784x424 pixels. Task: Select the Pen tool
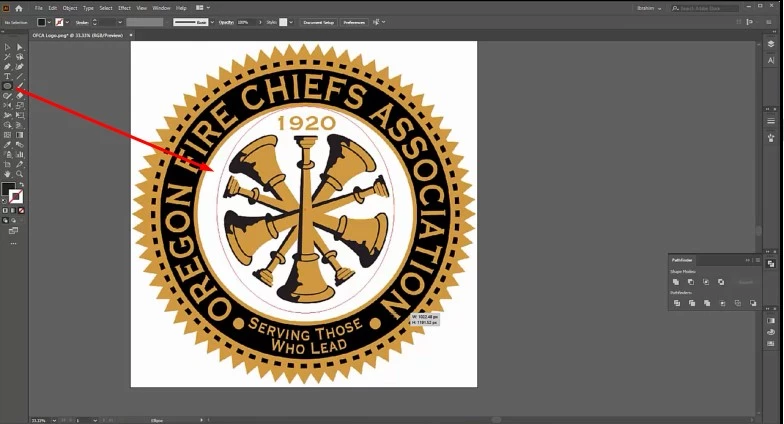point(7,66)
